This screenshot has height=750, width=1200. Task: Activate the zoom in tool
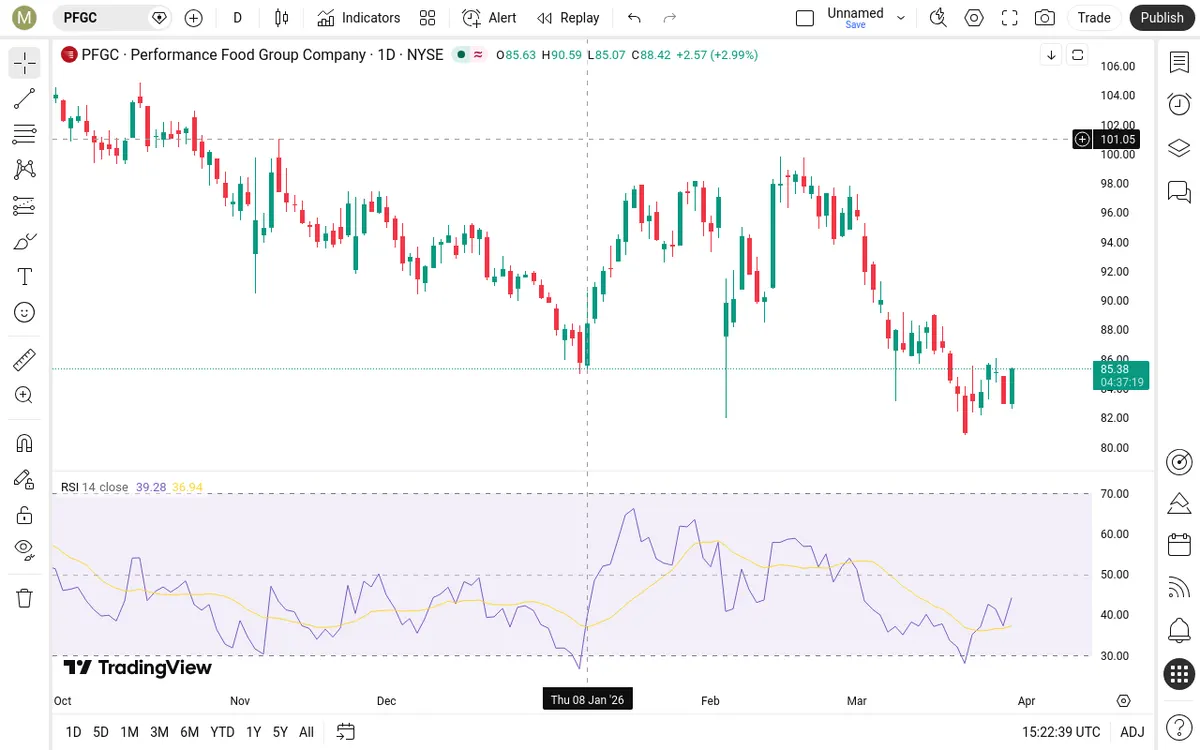coord(25,395)
